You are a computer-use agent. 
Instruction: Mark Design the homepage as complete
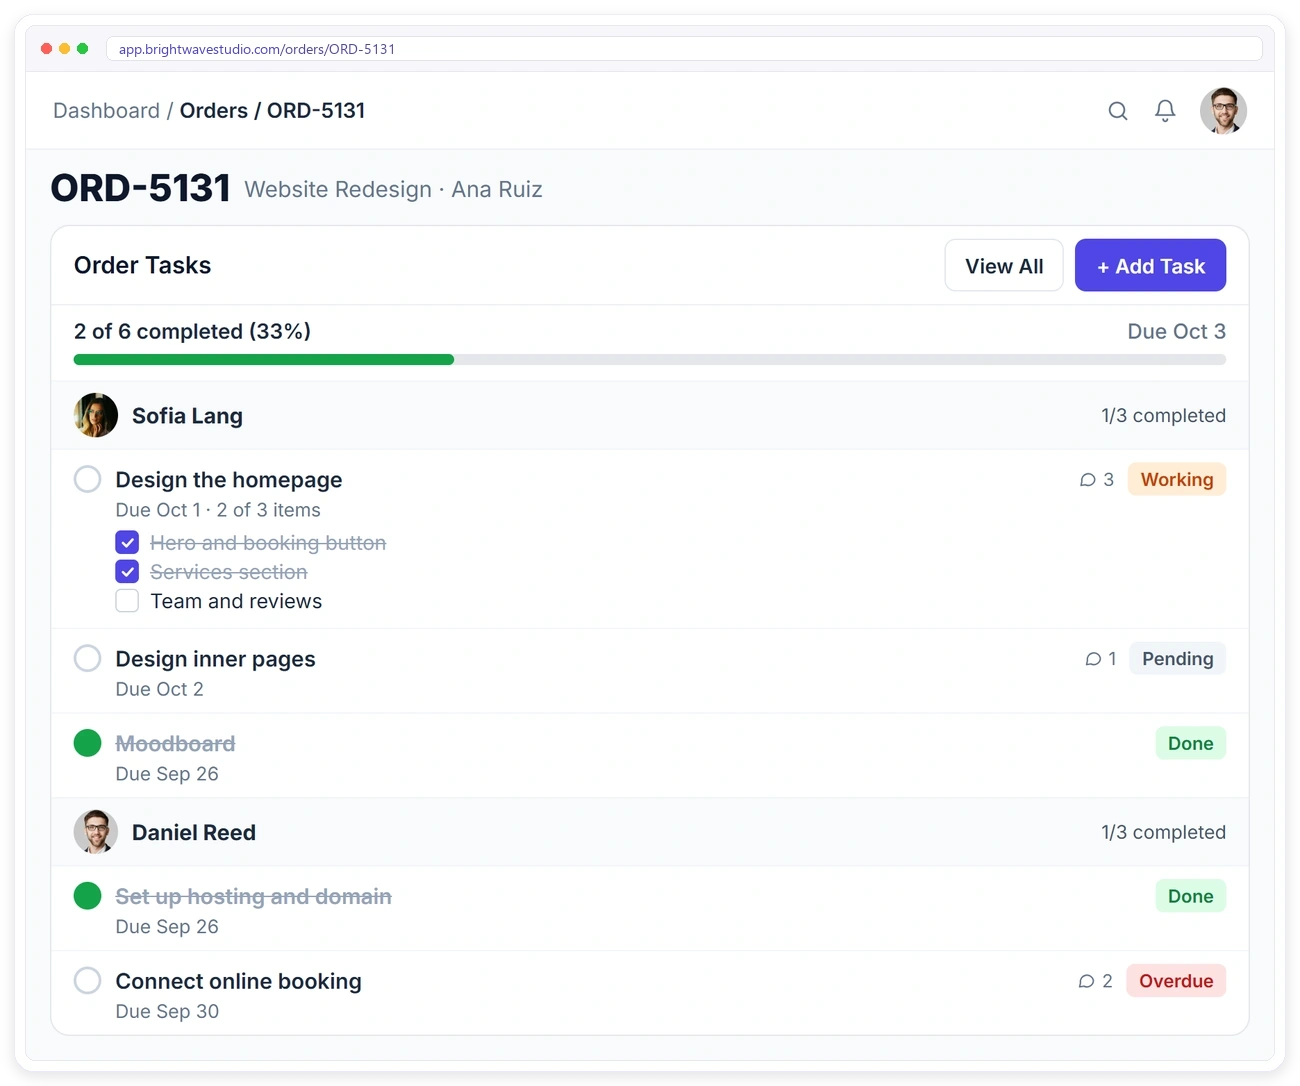coord(88,479)
